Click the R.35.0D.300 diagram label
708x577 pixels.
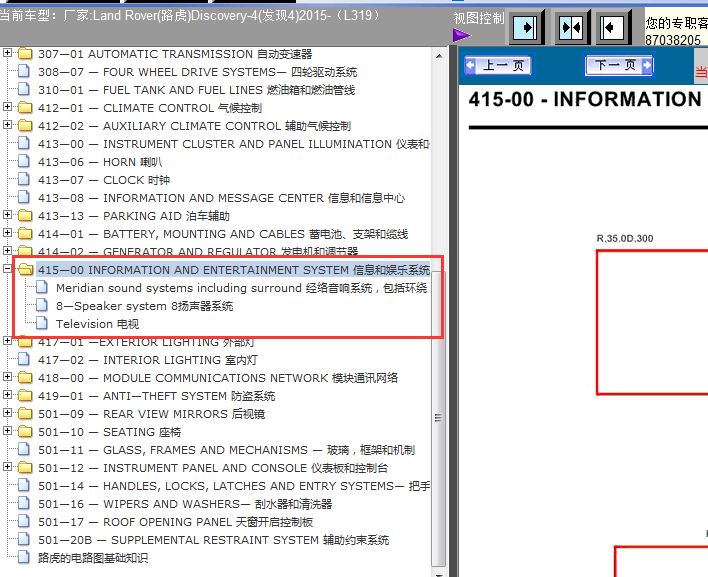[625, 238]
